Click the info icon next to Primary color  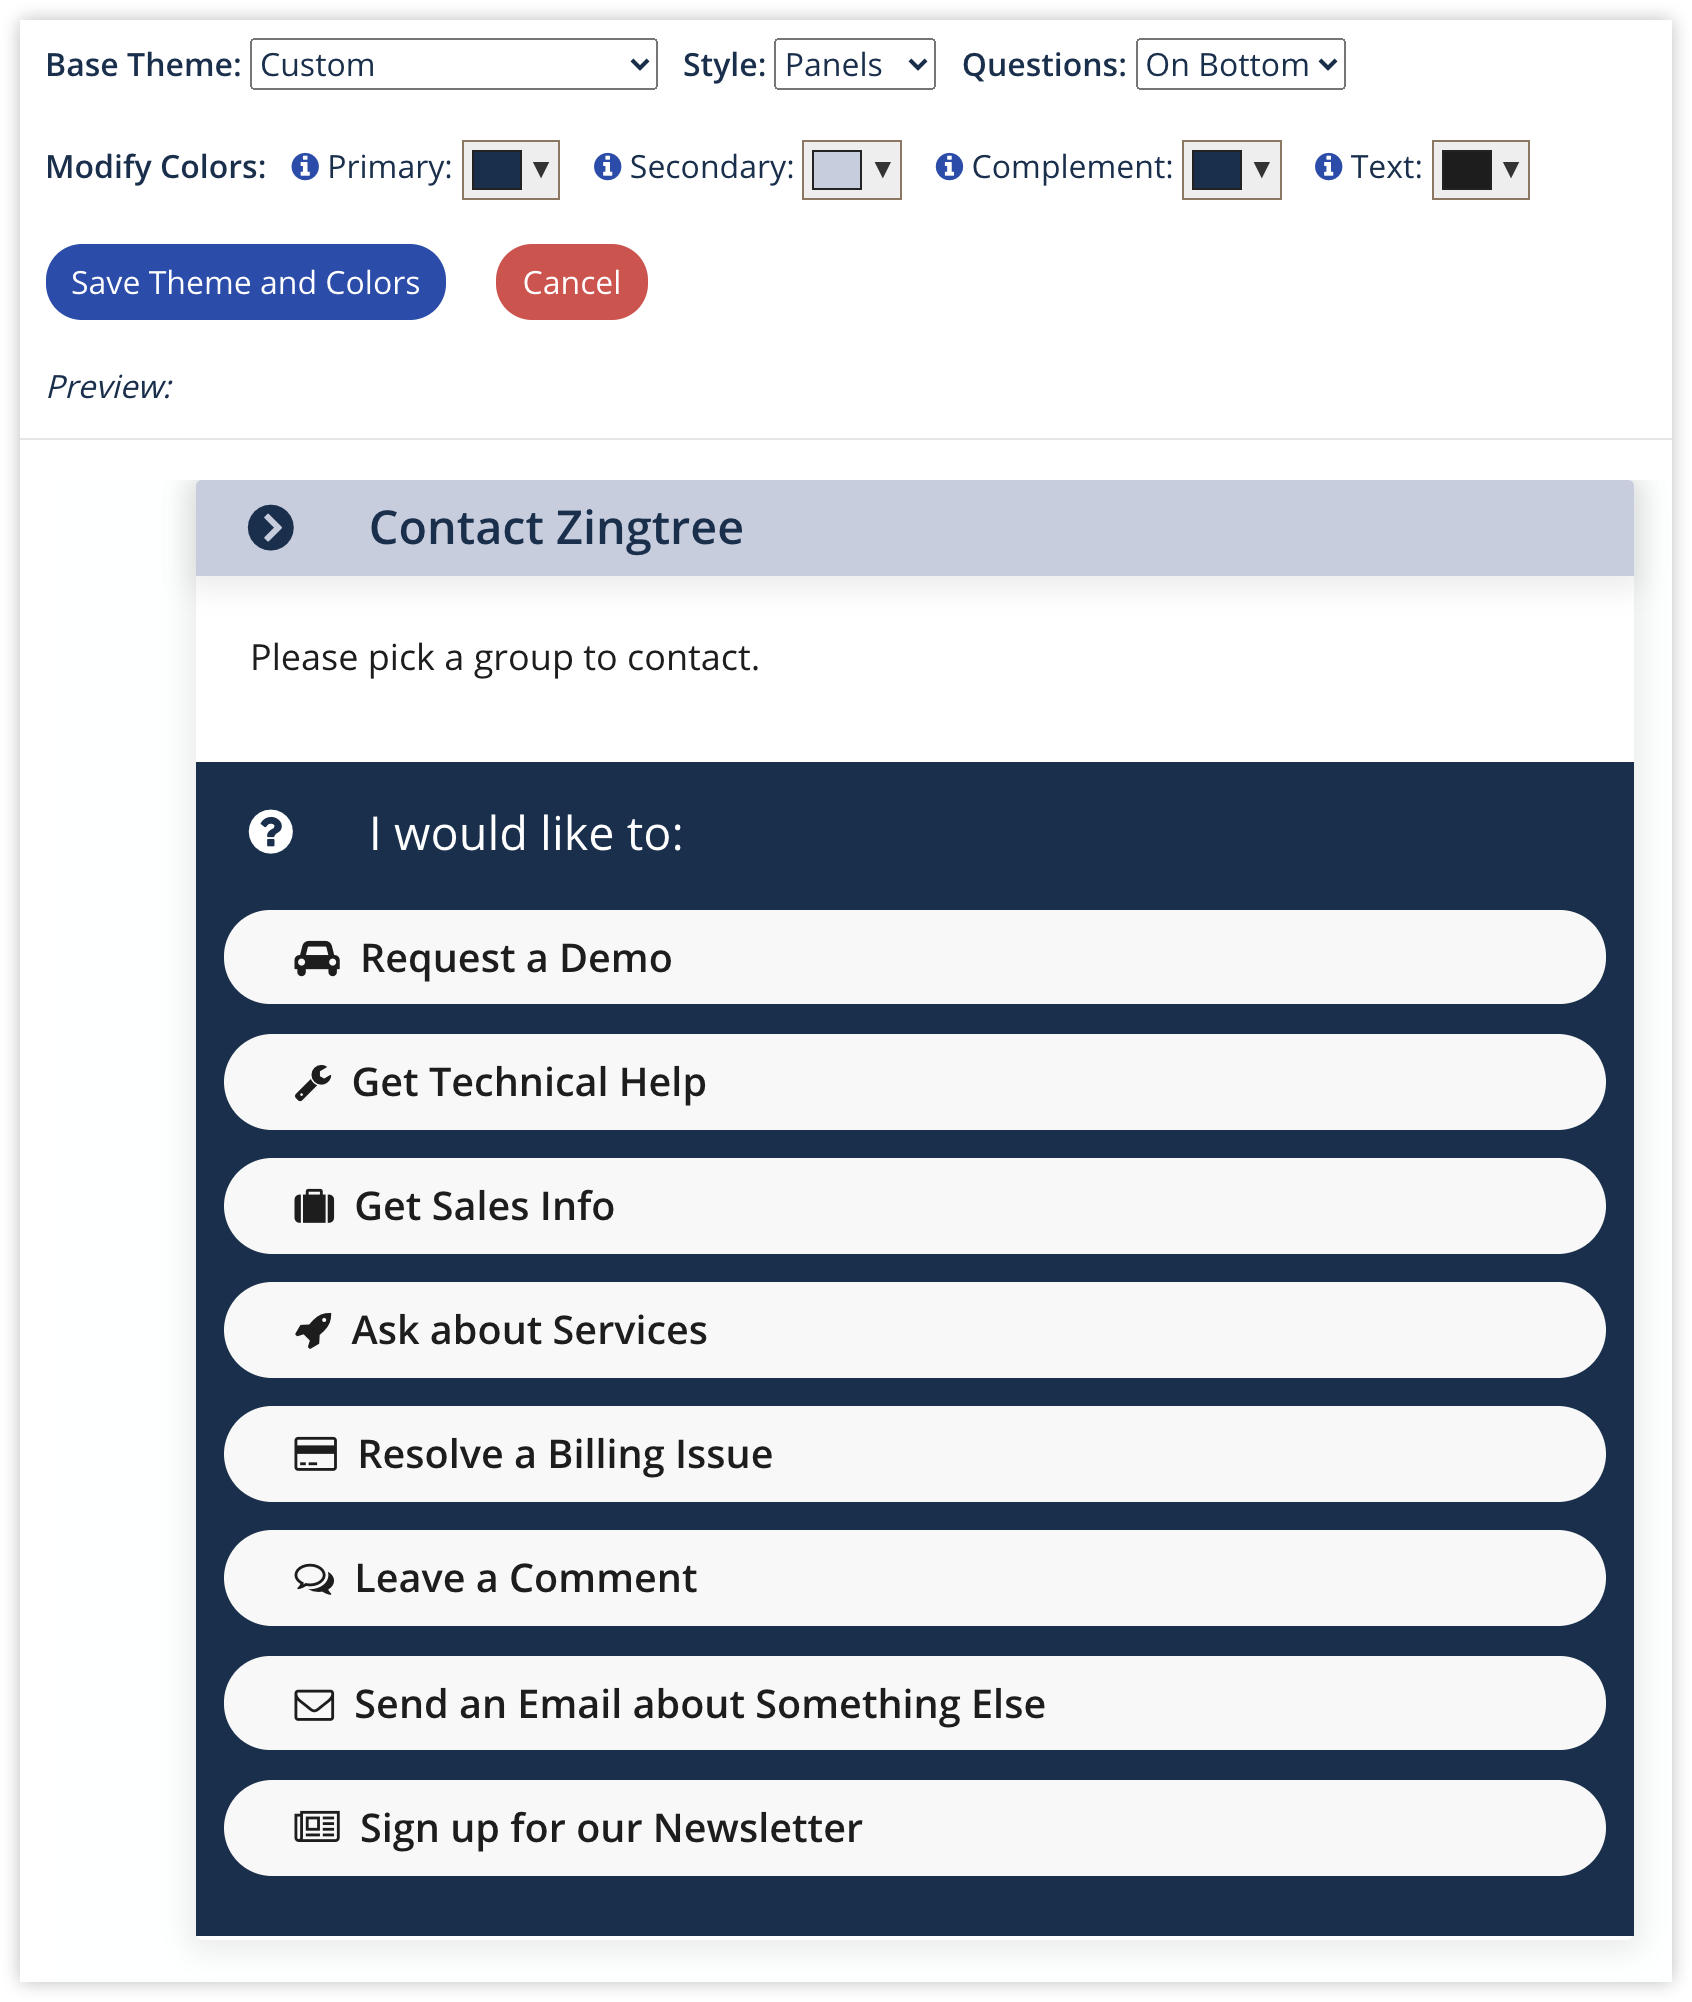coord(305,167)
